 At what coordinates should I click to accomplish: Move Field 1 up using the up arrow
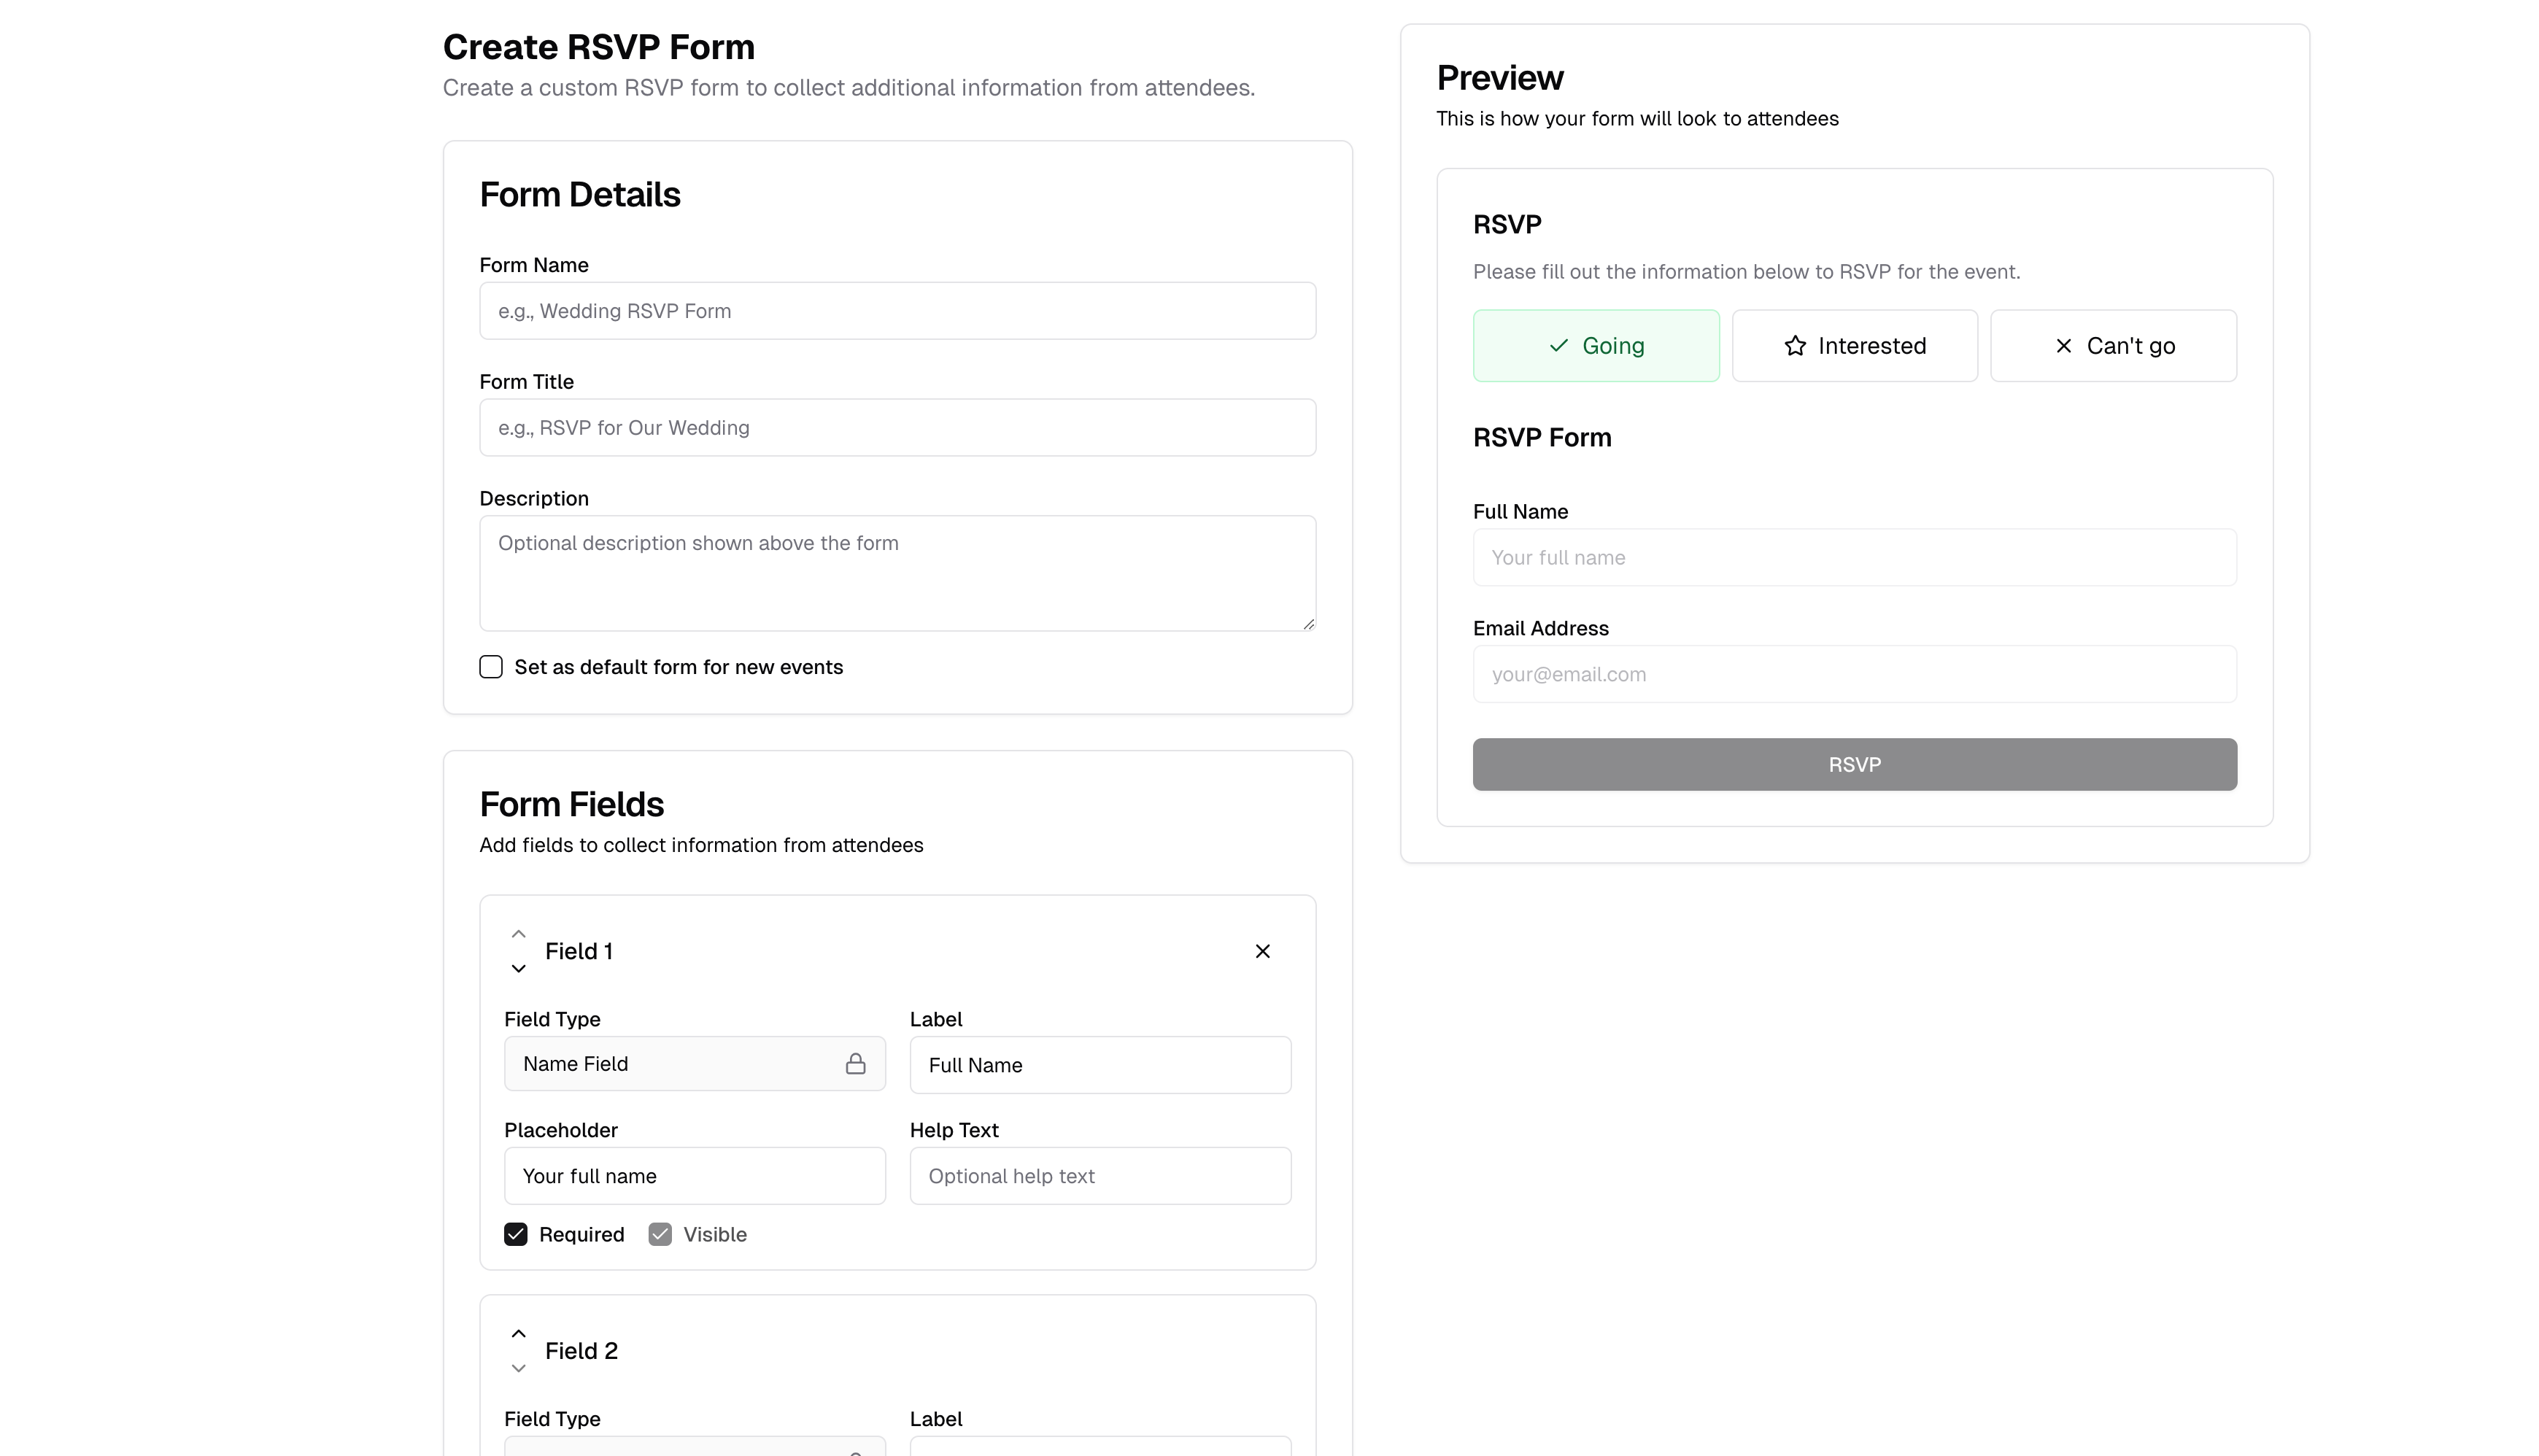519,932
